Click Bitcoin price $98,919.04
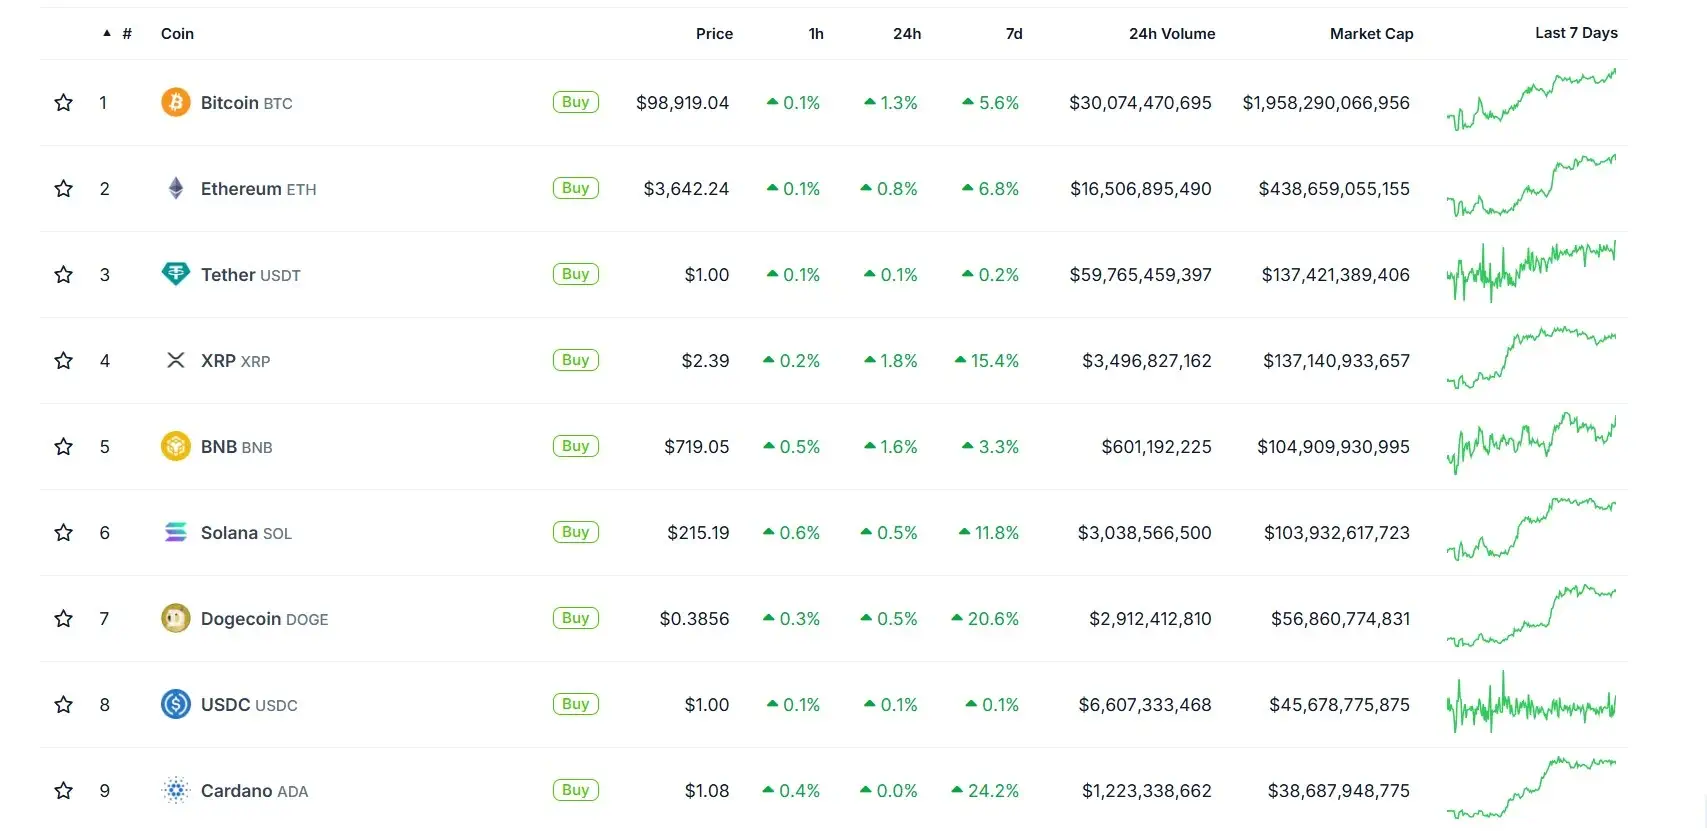This screenshot has height=831, width=1707. (x=683, y=102)
